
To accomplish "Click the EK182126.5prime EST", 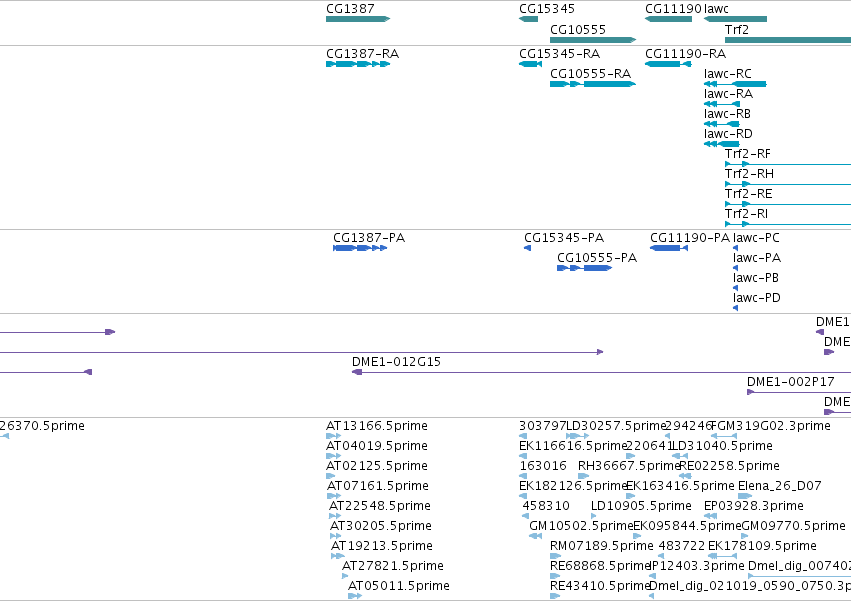I will pos(523,496).
